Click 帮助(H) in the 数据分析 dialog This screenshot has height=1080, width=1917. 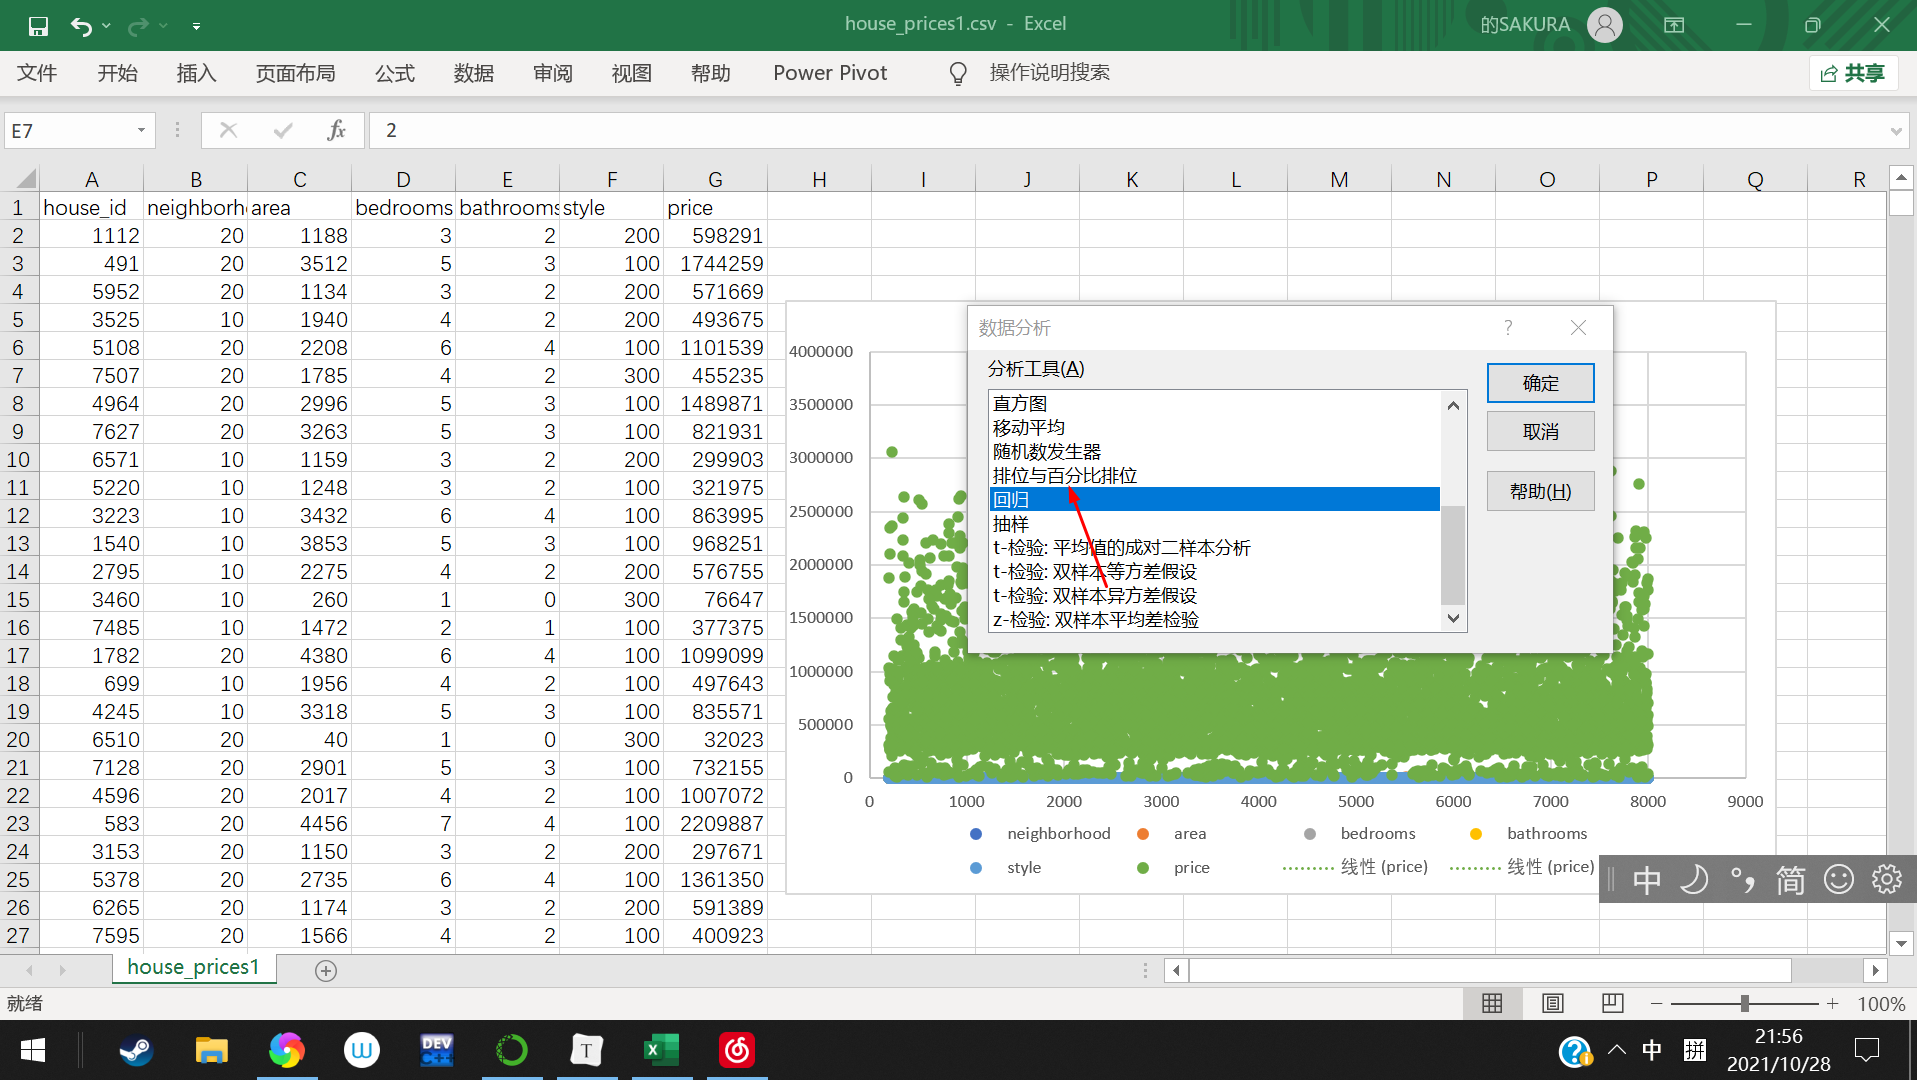tap(1540, 491)
